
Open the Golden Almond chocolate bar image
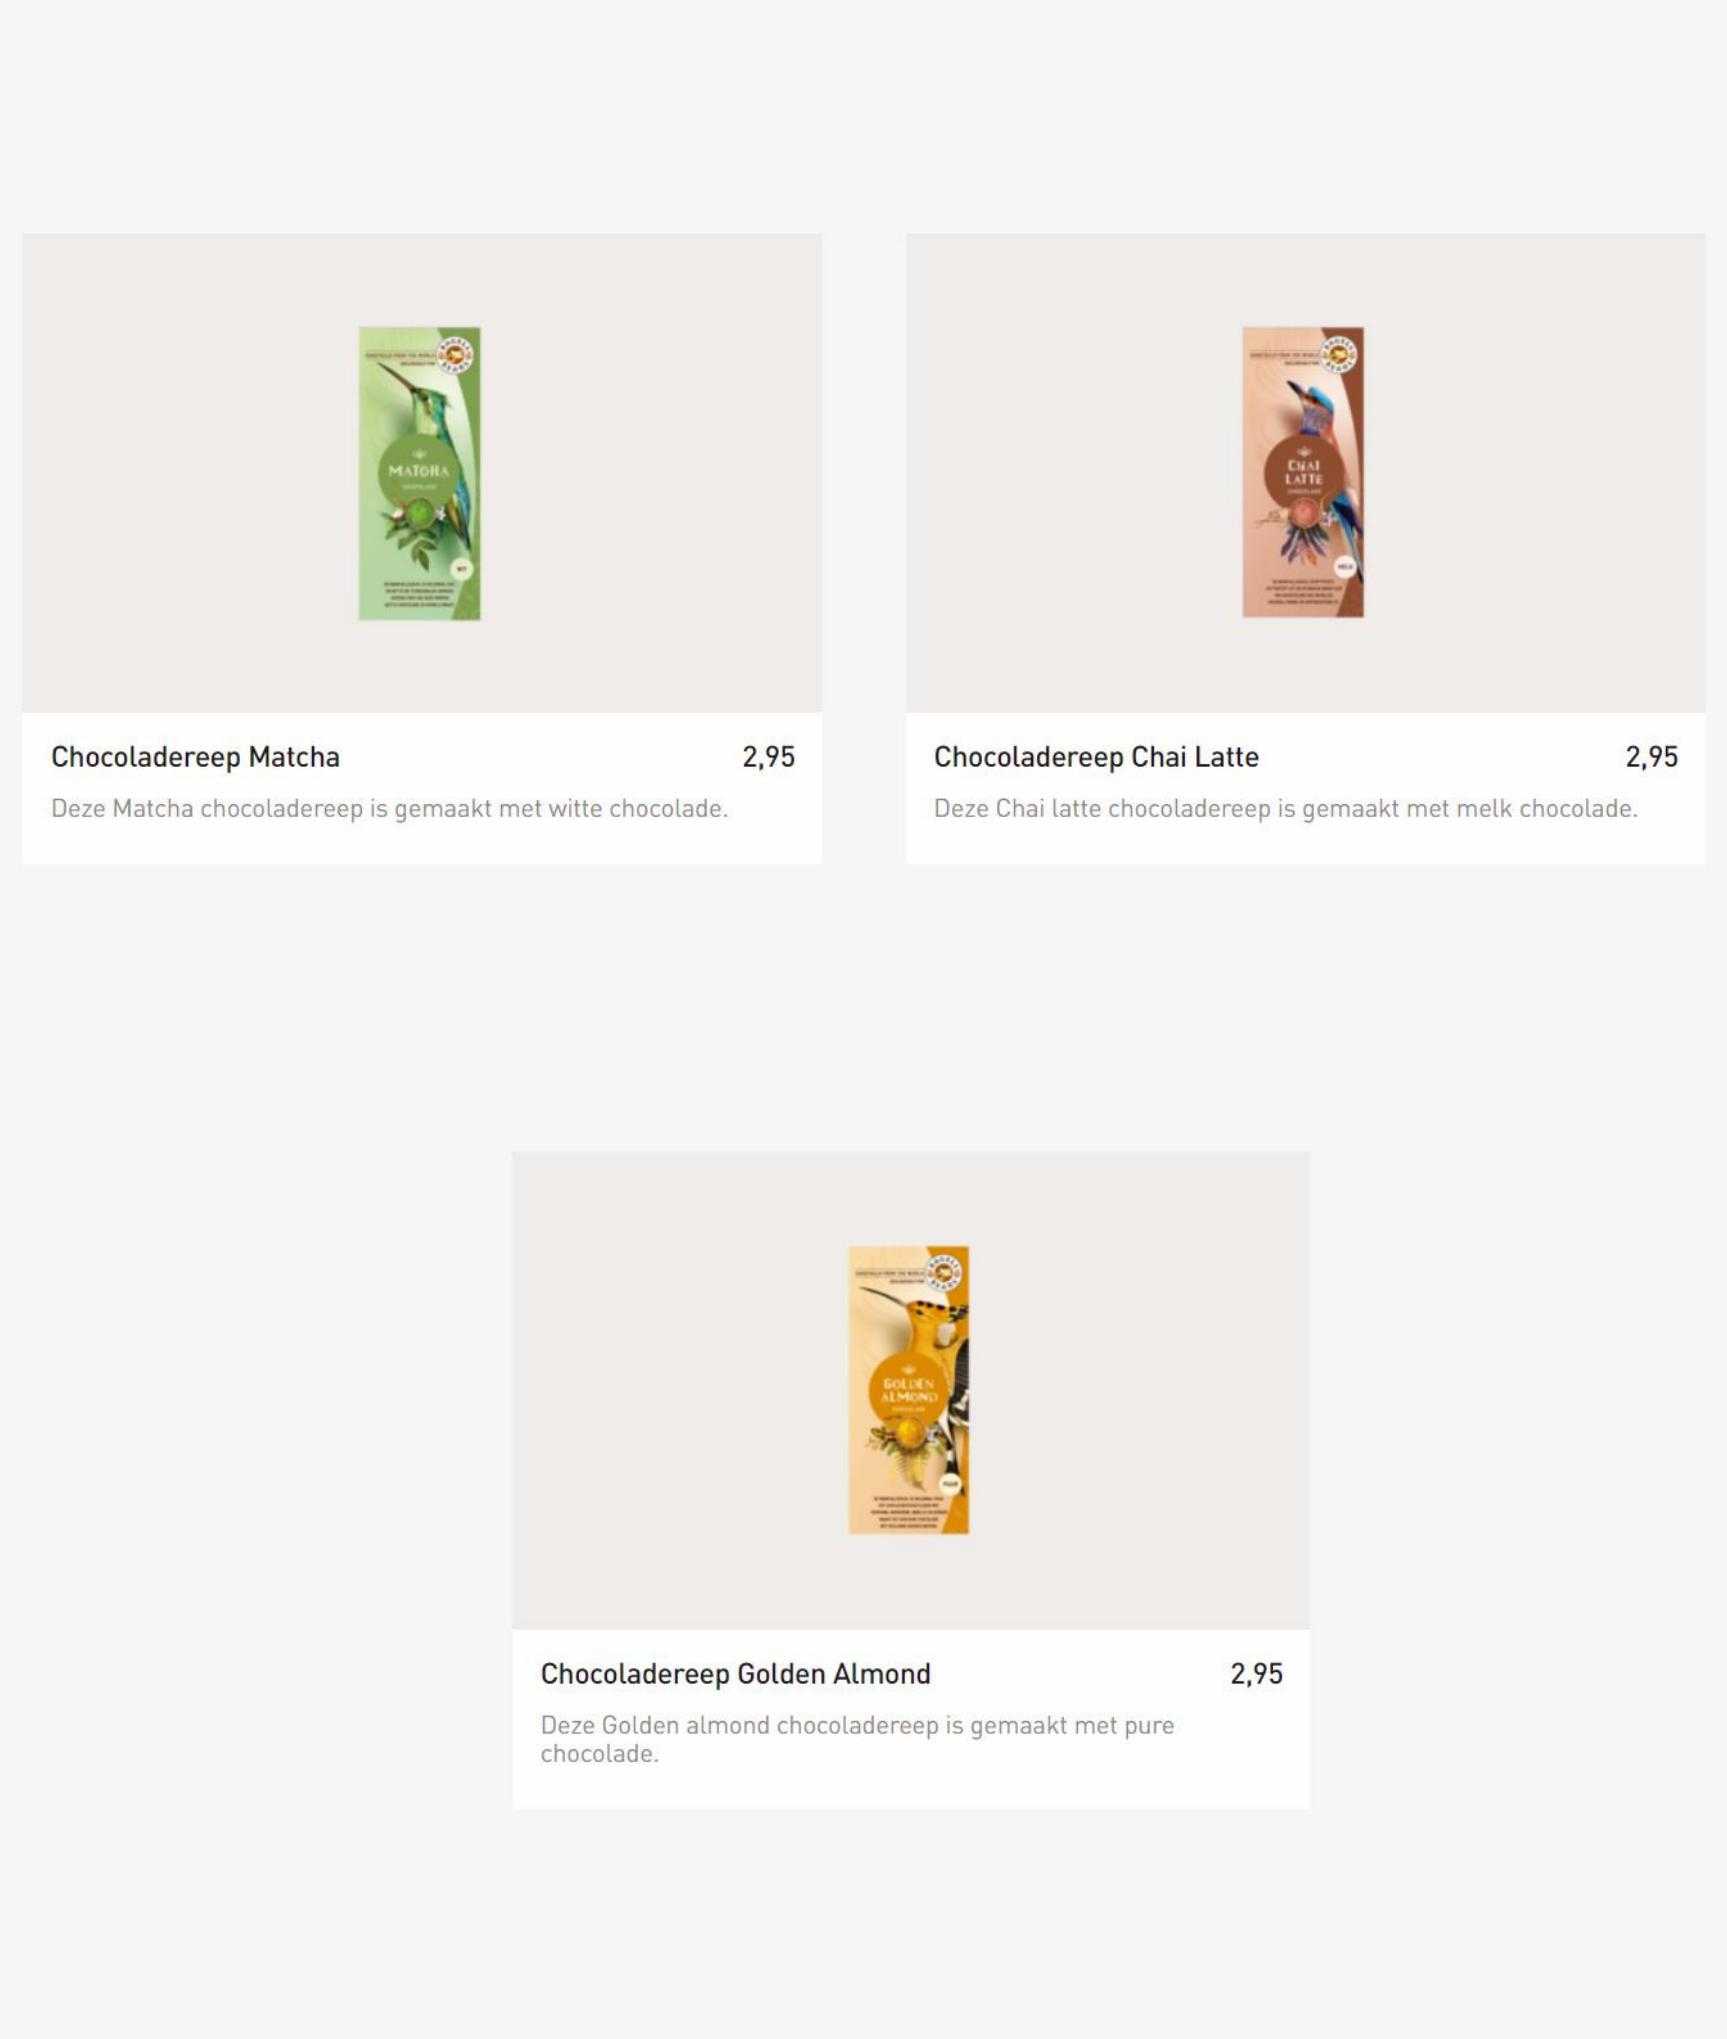pos(909,1390)
